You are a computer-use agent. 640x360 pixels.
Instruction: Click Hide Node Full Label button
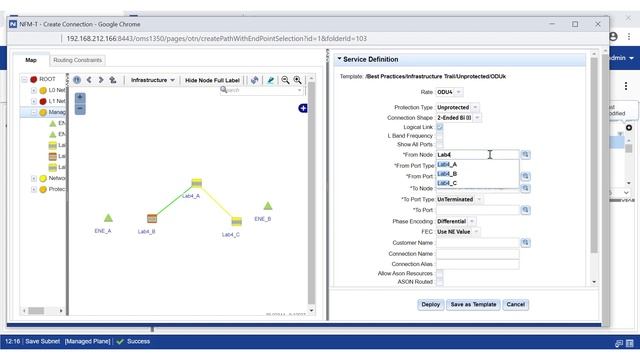212,80
